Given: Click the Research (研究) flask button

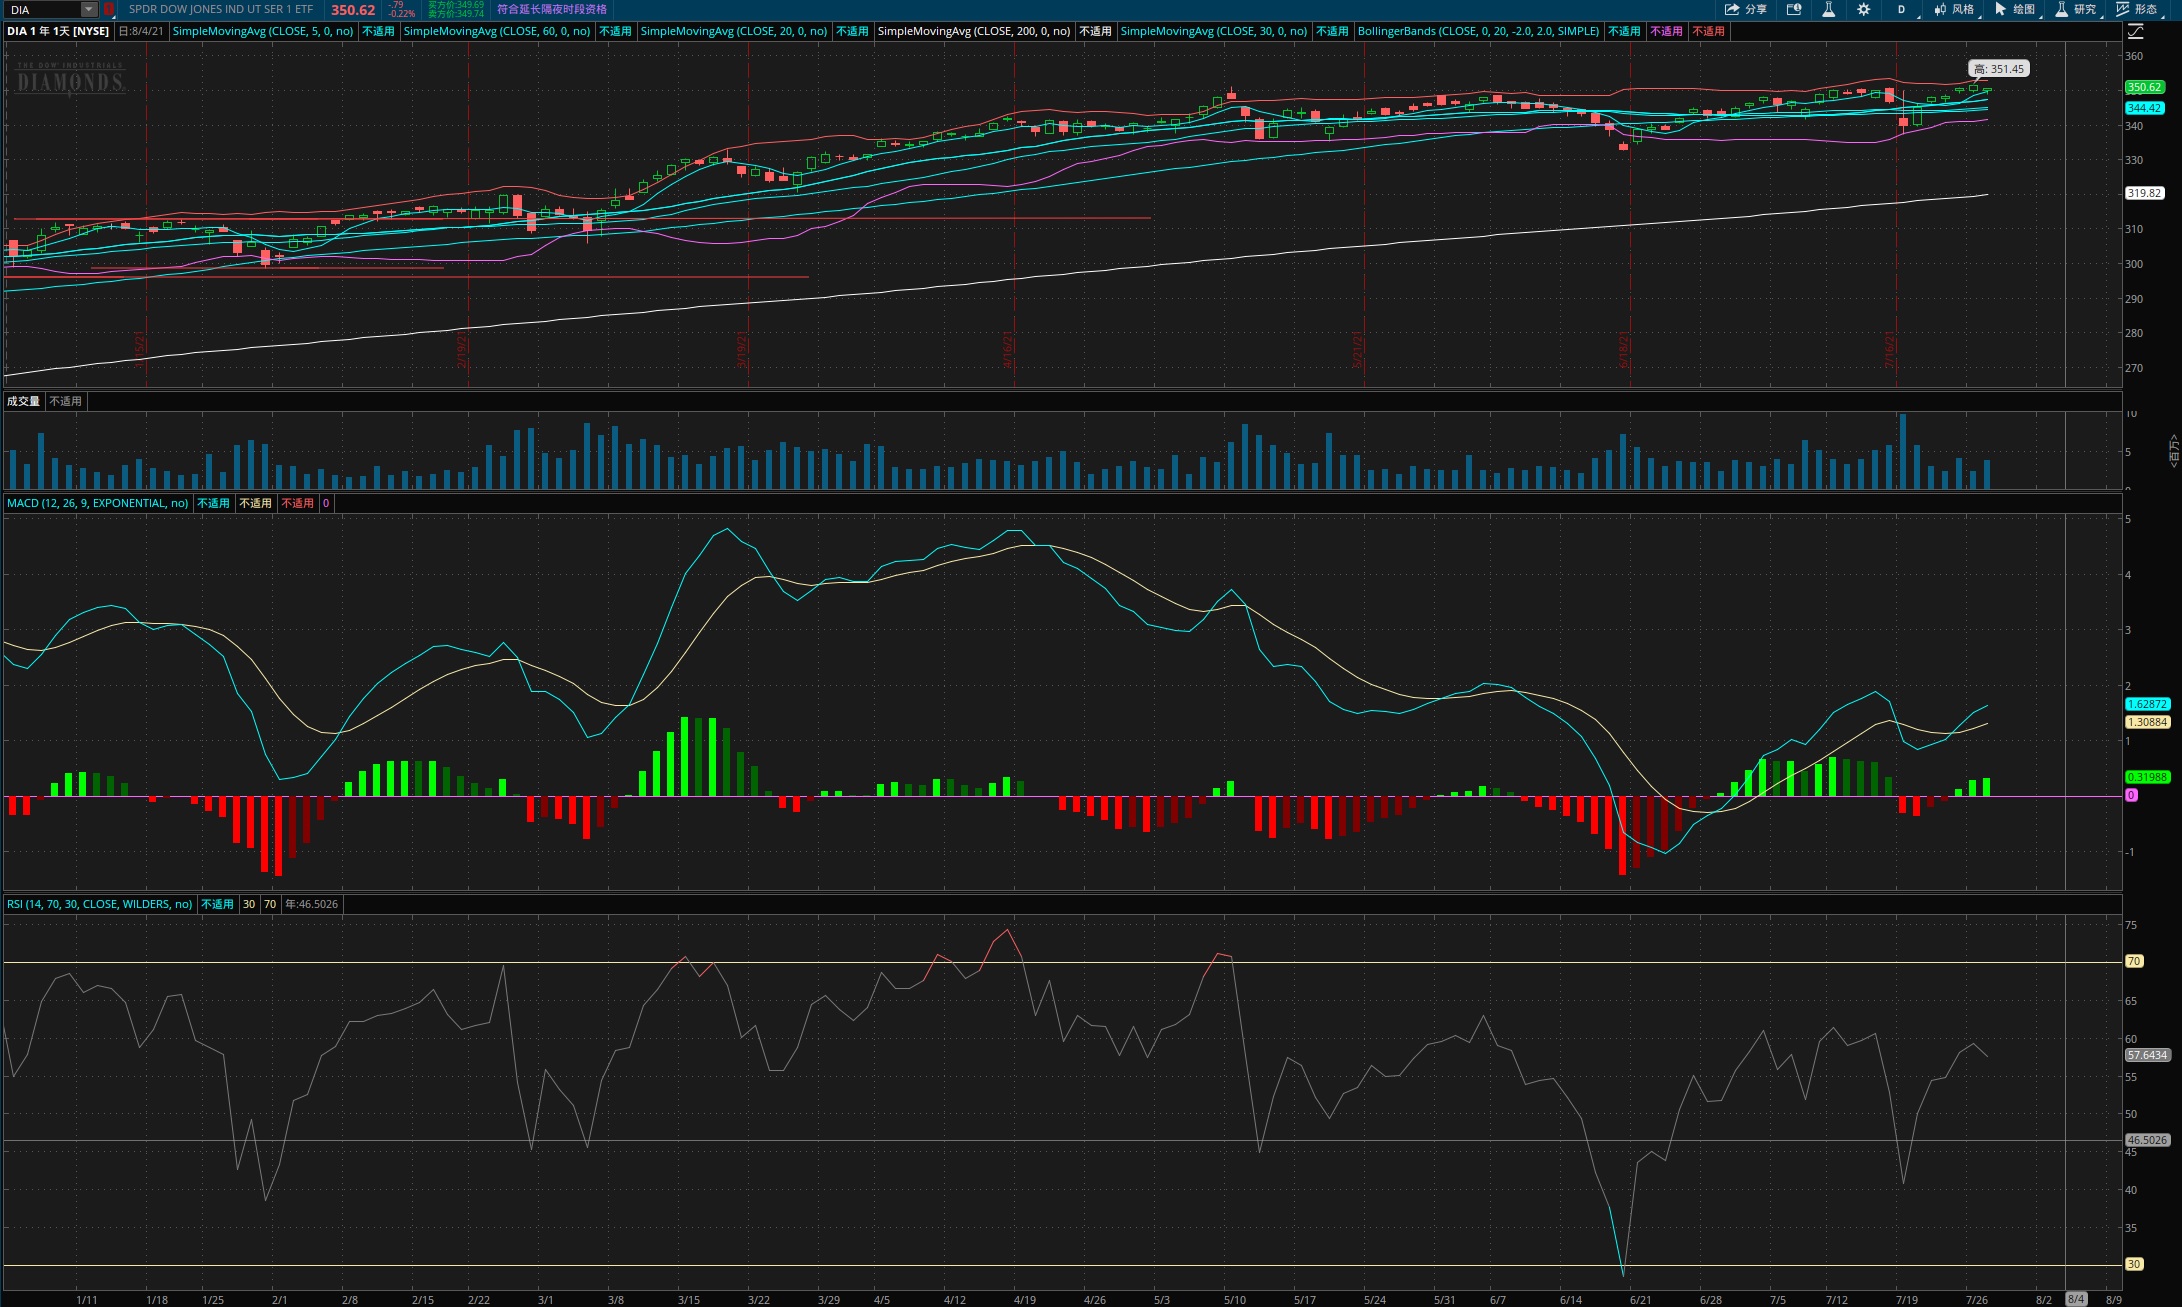Looking at the screenshot, I should (2075, 9).
